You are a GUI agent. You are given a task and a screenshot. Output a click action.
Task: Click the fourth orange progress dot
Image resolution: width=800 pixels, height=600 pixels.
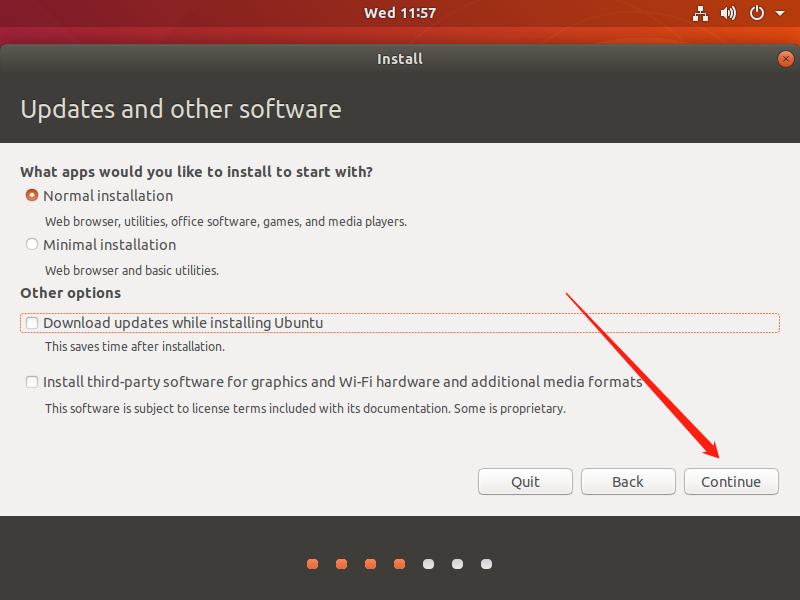coord(399,564)
